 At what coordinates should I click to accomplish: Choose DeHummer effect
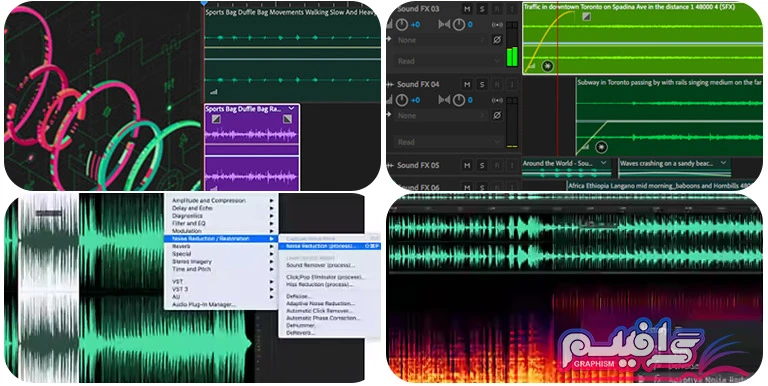[x=330, y=325]
